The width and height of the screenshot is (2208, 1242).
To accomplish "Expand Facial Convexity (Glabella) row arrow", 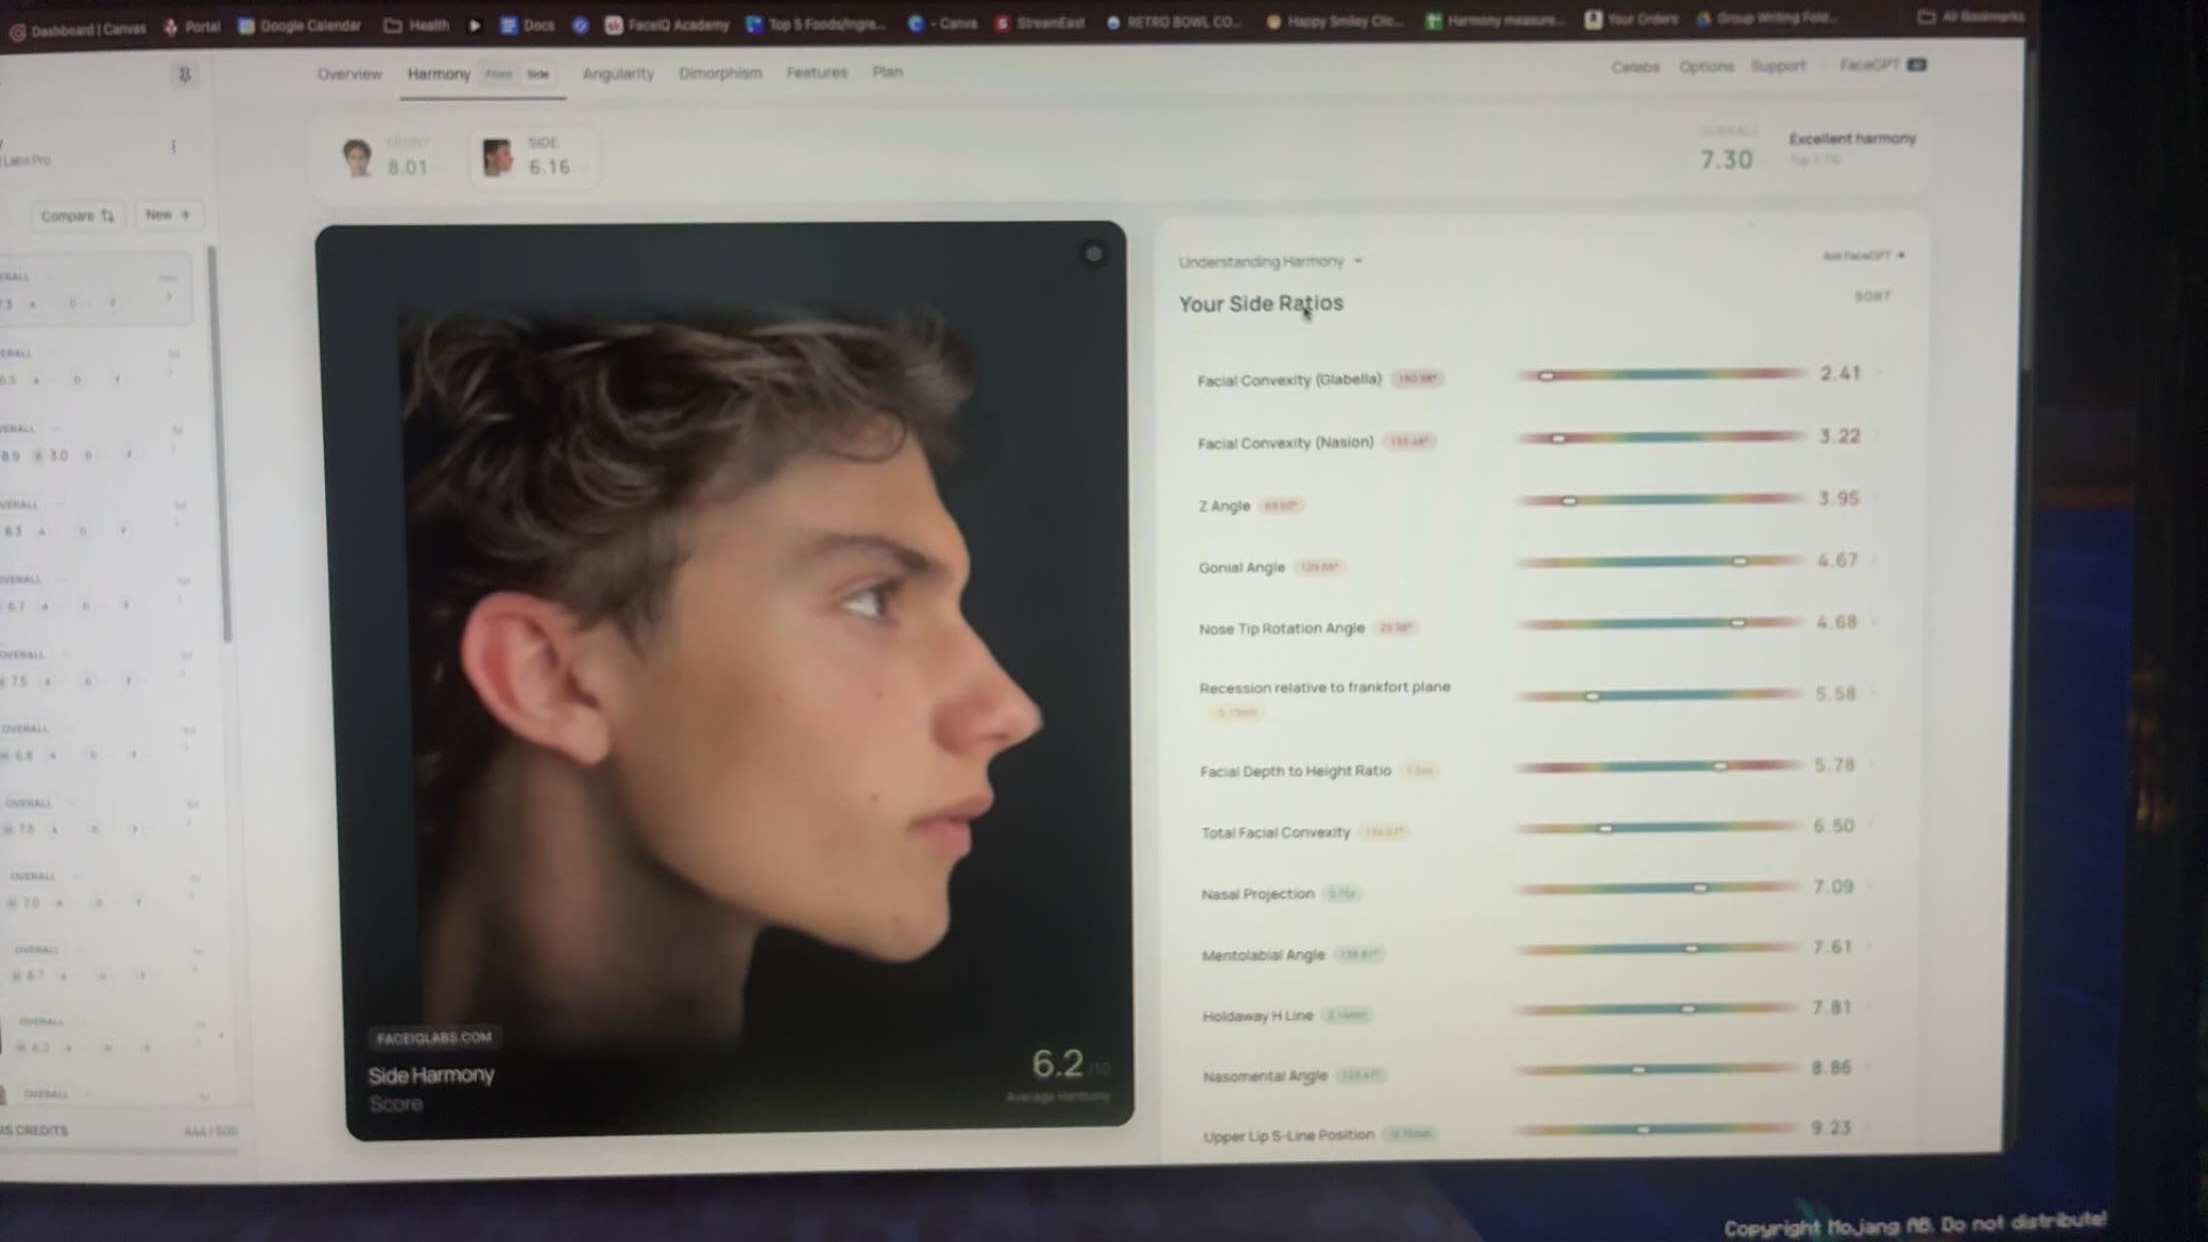I will tap(1880, 373).
